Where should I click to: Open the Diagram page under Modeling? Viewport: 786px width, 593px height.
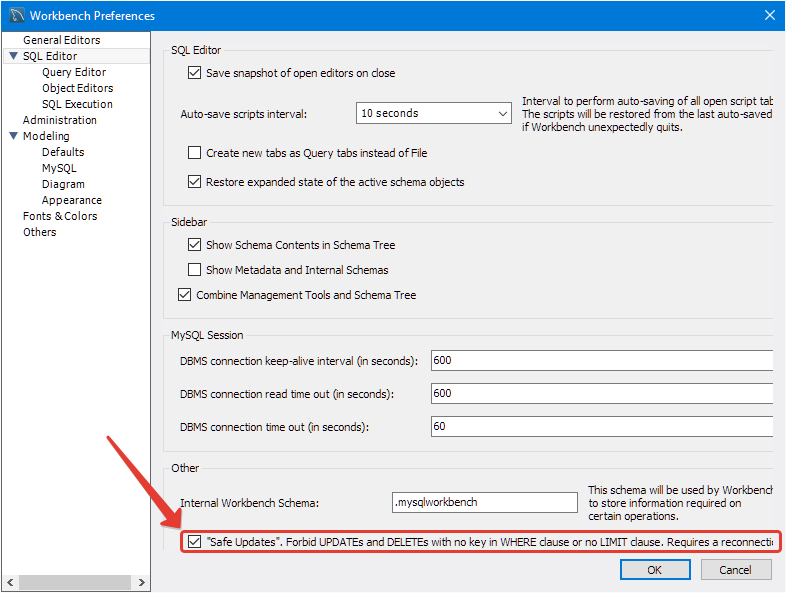(x=63, y=184)
